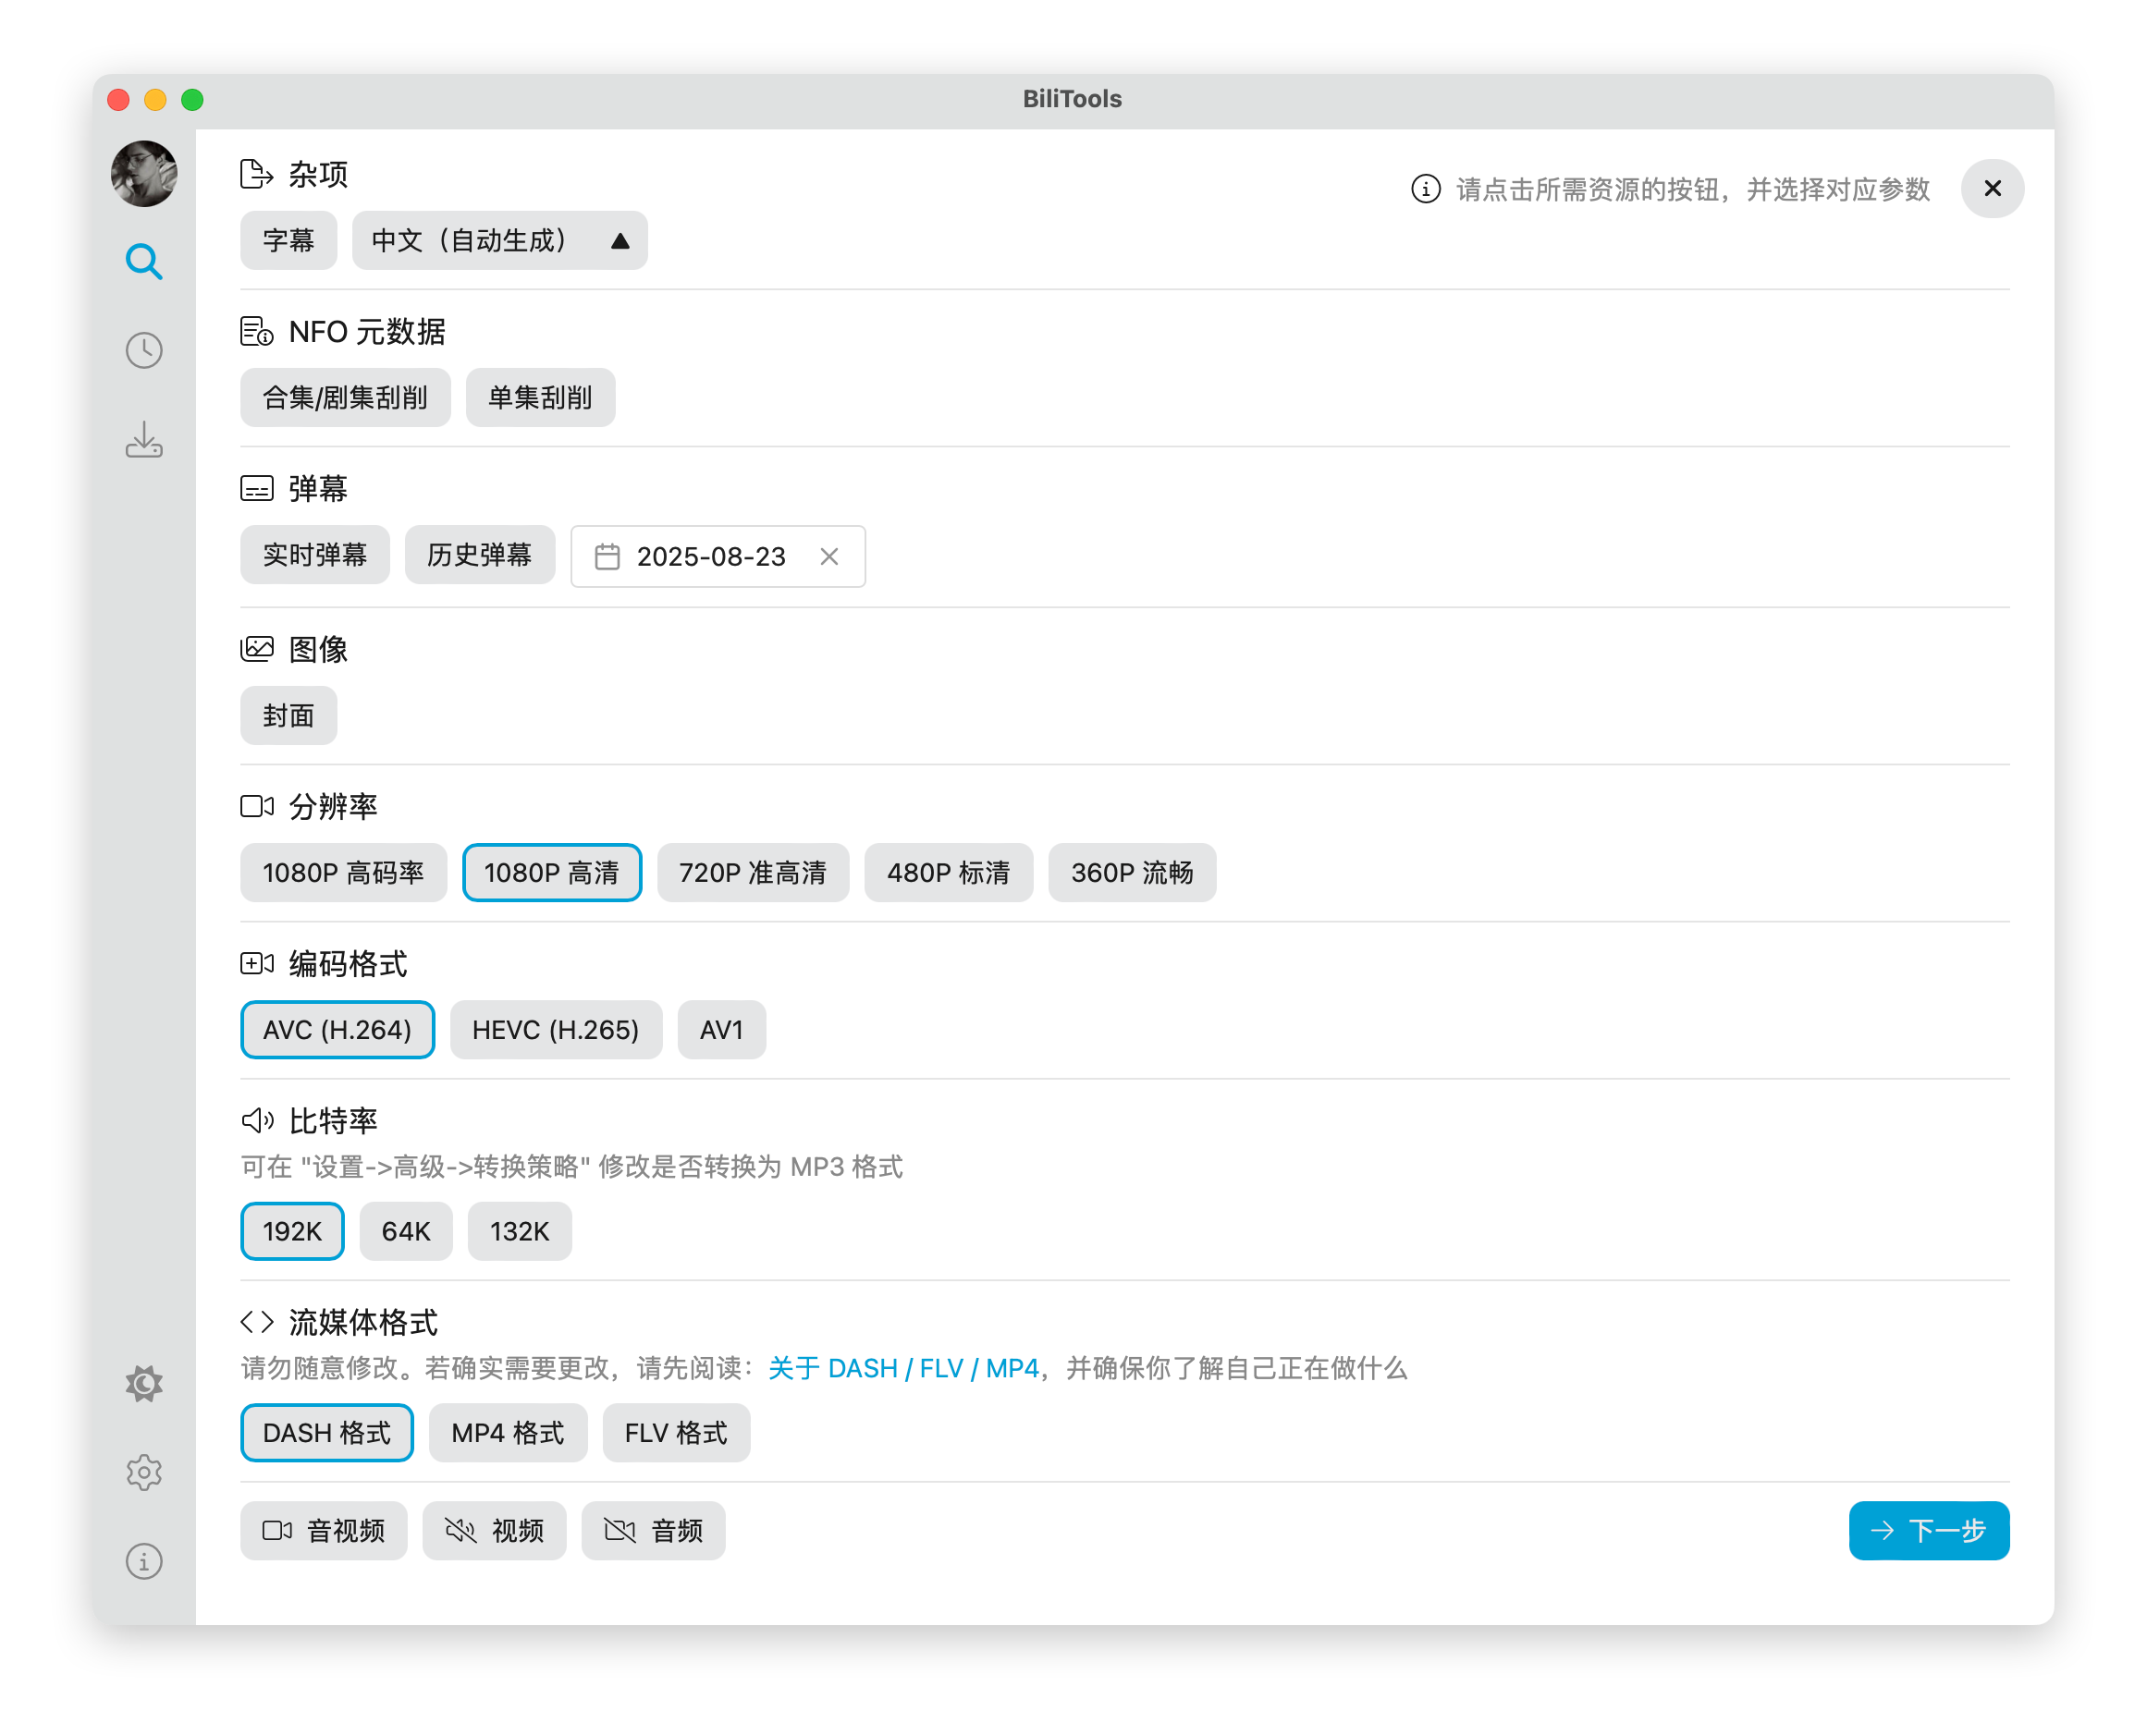Select 64K audio bitrate
This screenshot has width=2147, height=1736.
click(x=406, y=1231)
